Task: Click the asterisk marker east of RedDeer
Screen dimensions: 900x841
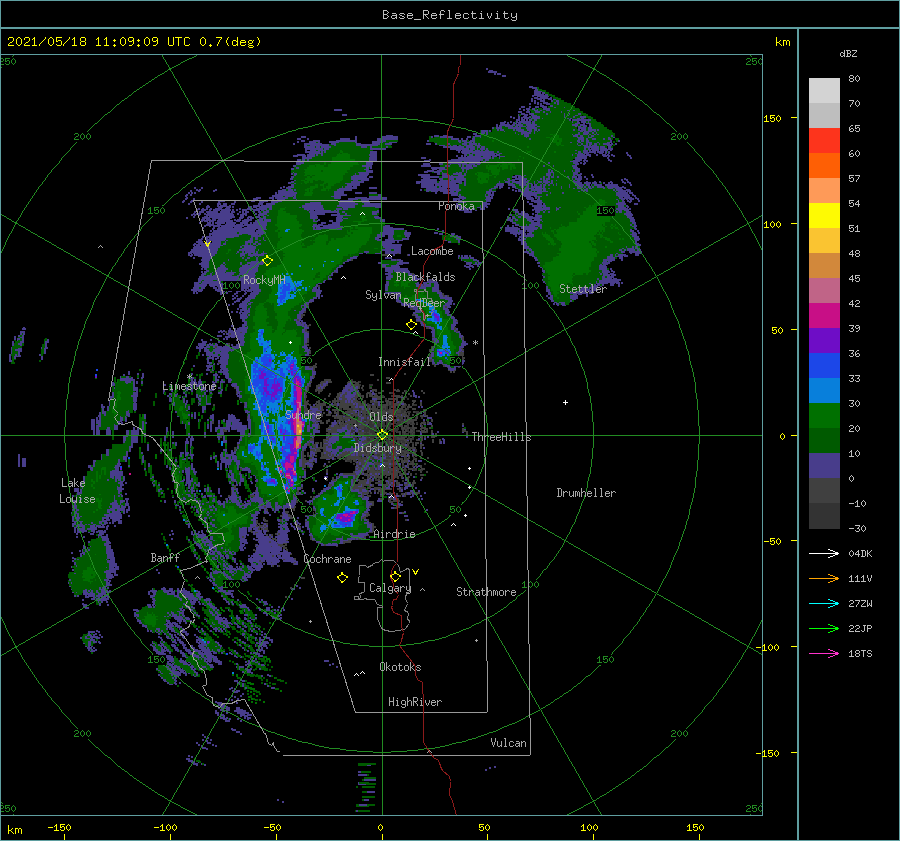Action: click(475, 343)
